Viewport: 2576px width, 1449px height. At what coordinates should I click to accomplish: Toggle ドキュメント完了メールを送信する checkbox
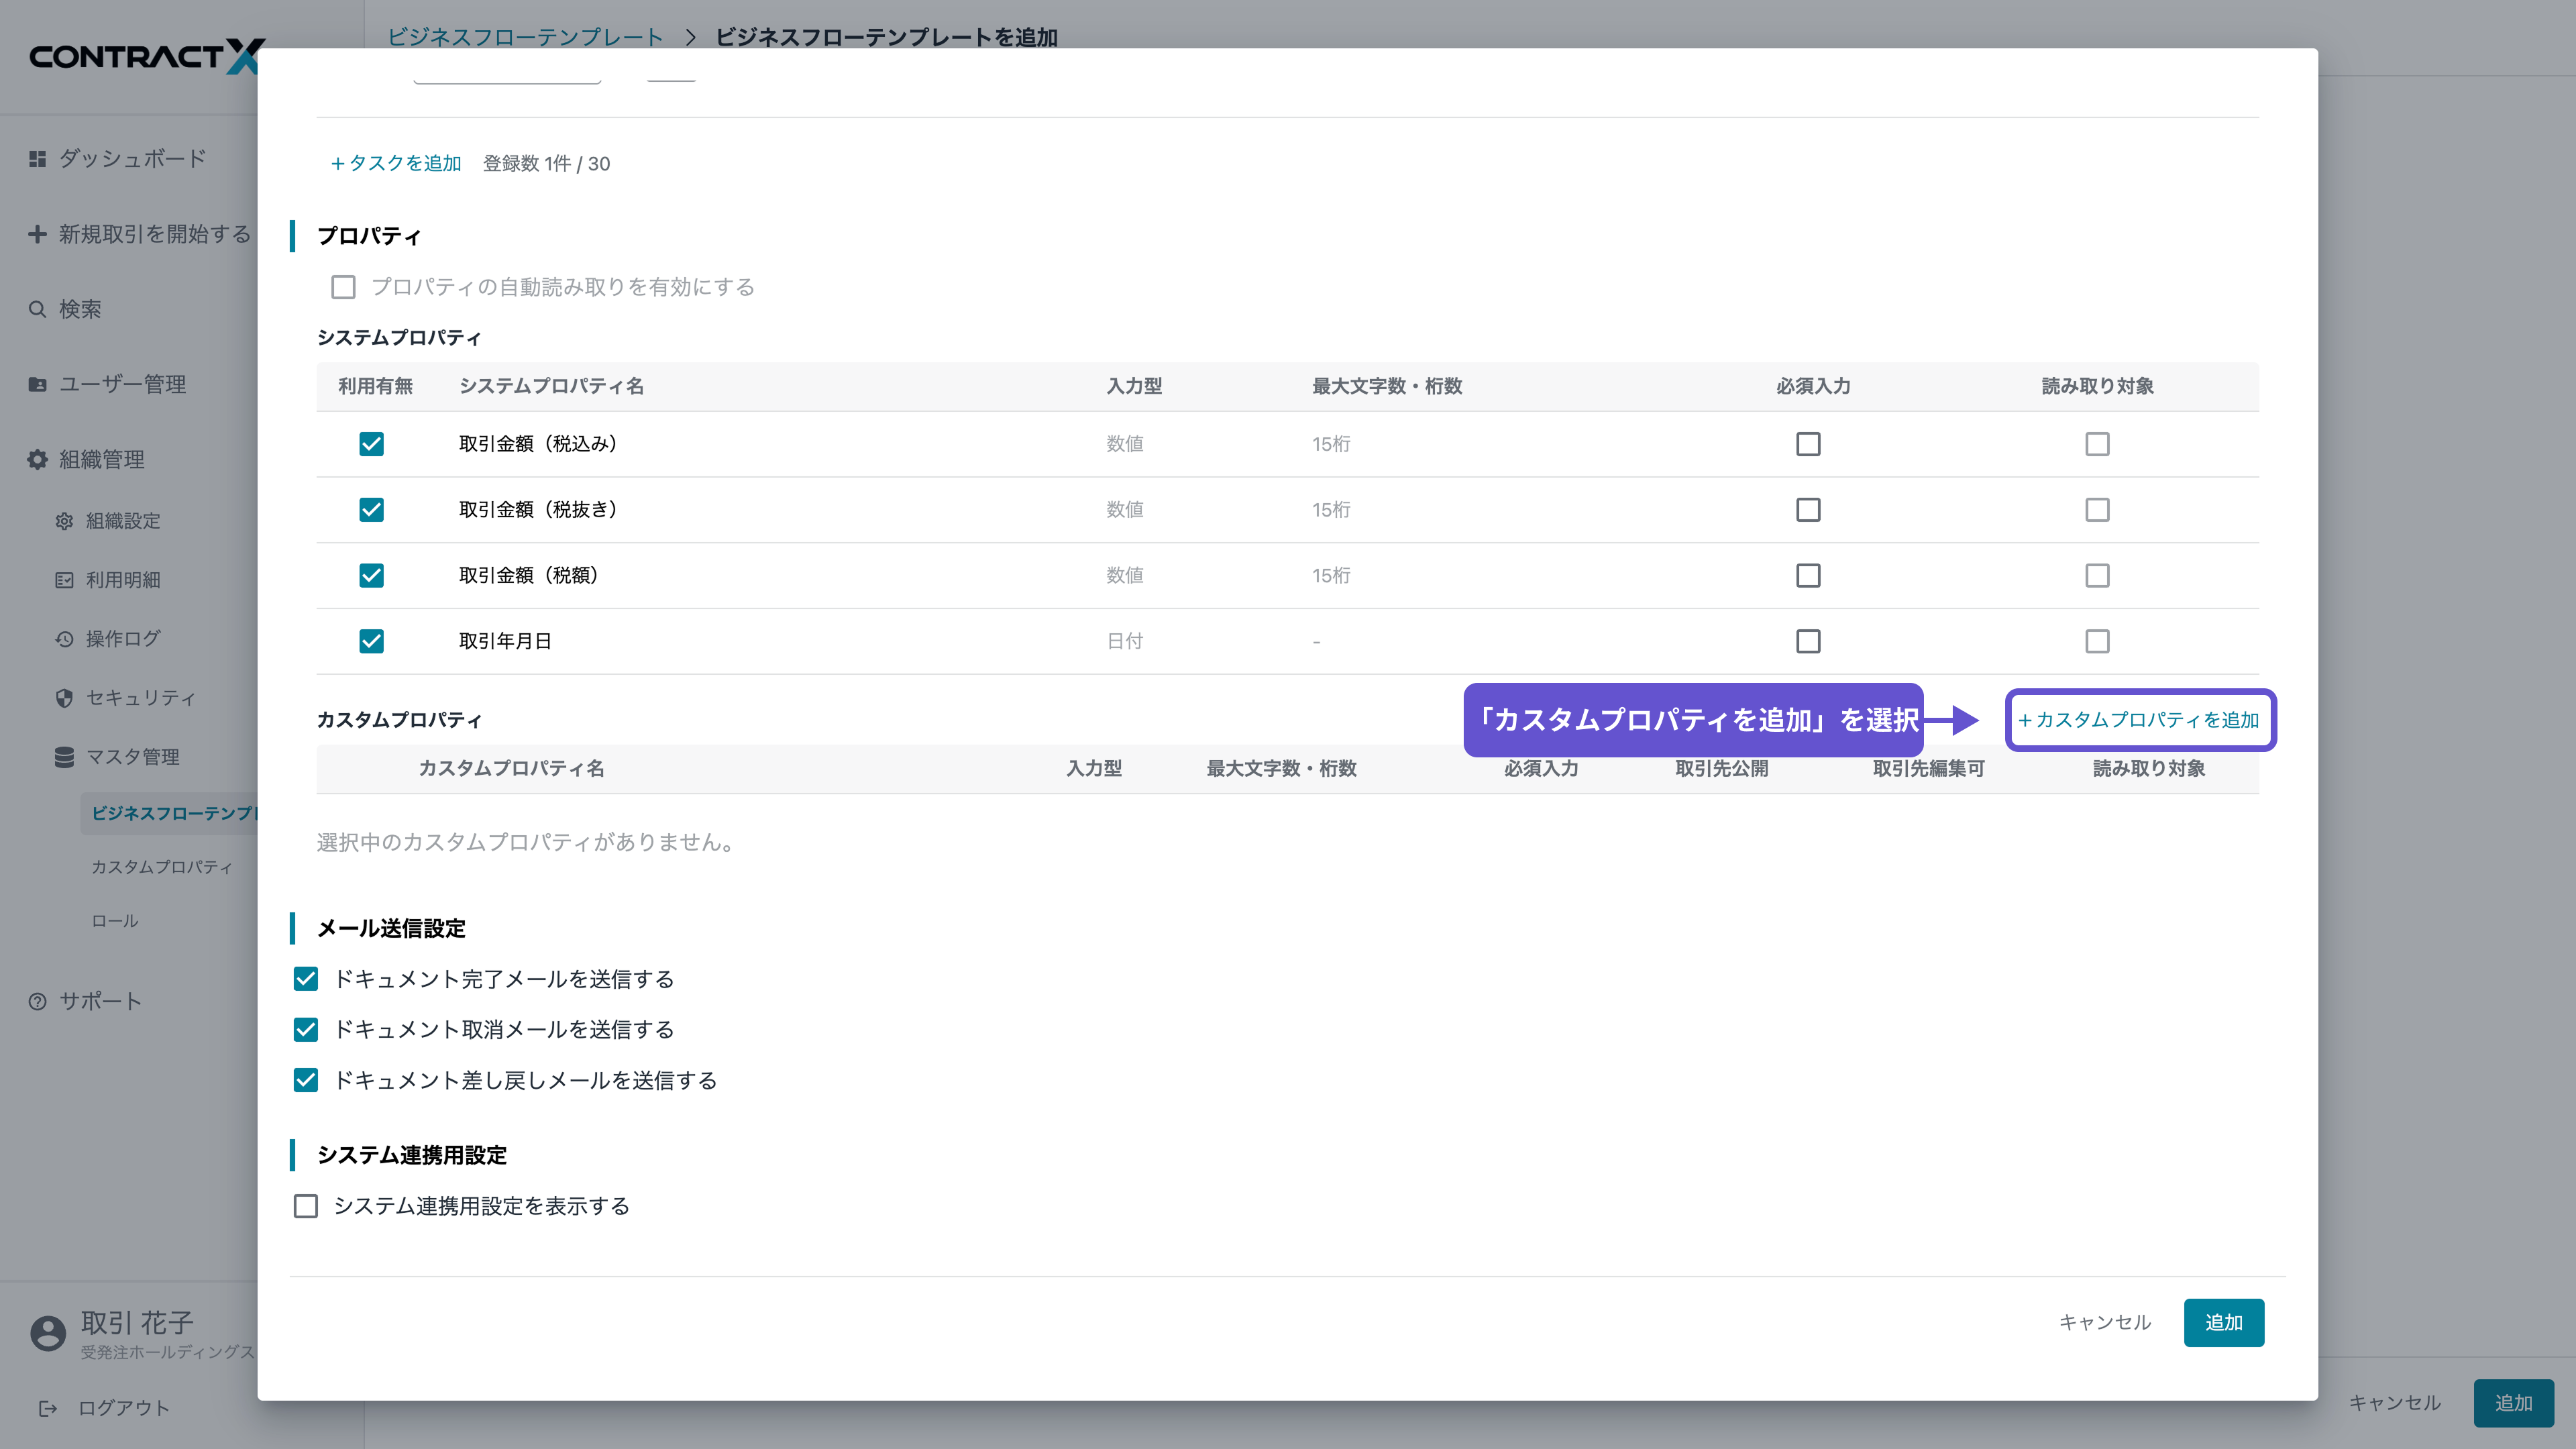tap(306, 979)
